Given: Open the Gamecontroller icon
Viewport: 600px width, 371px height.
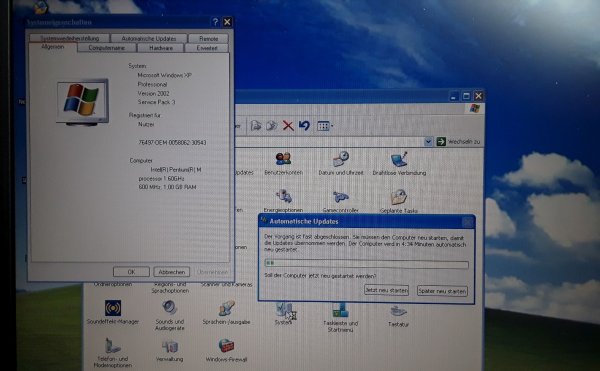Looking at the screenshot, I should (341, 201).
